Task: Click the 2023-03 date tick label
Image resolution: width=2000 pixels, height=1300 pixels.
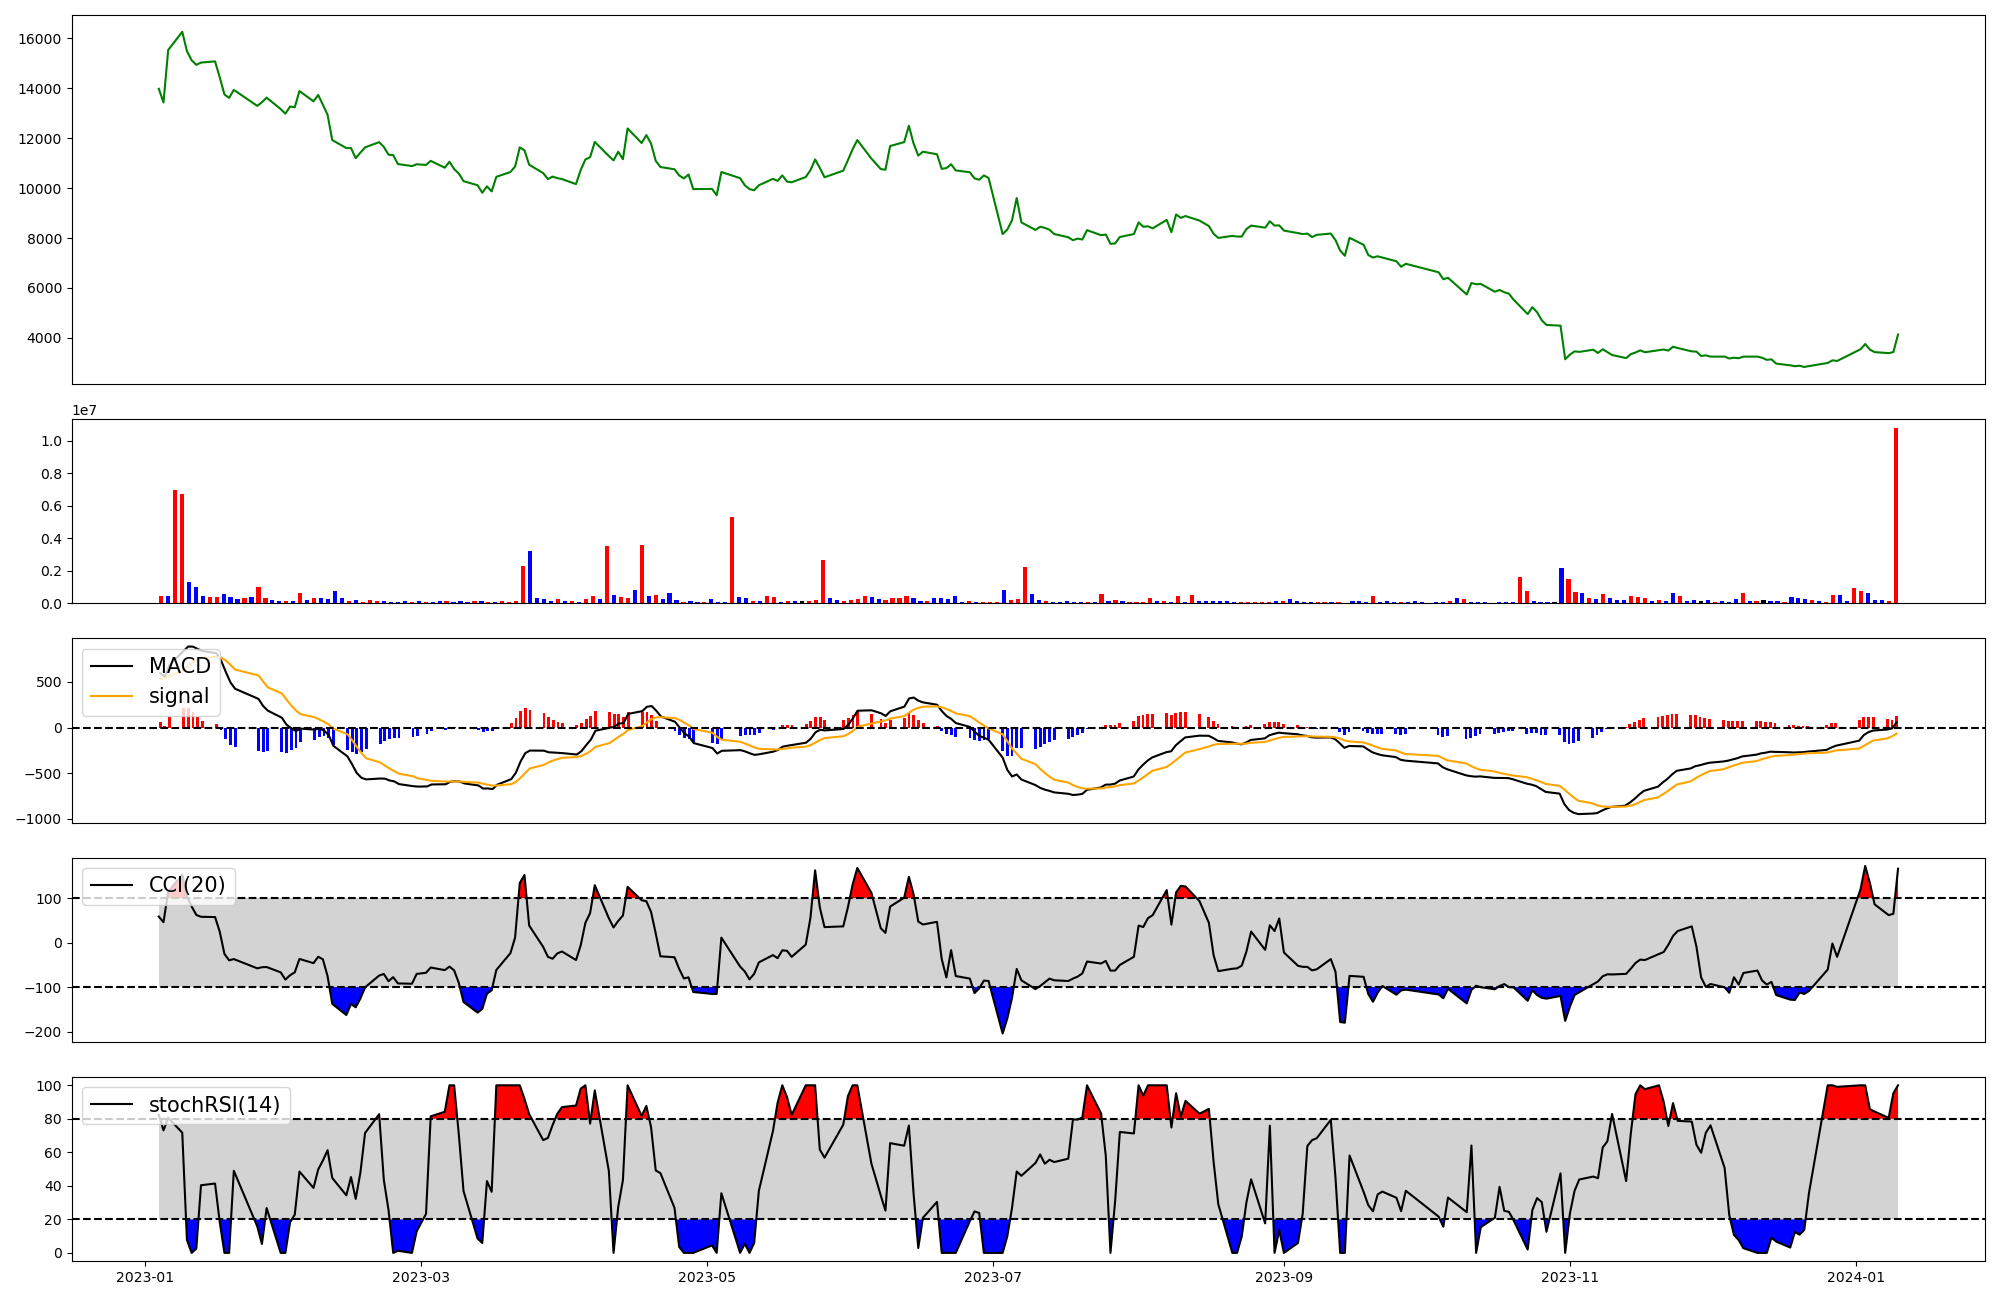Action: click(x=421, y=1277)
